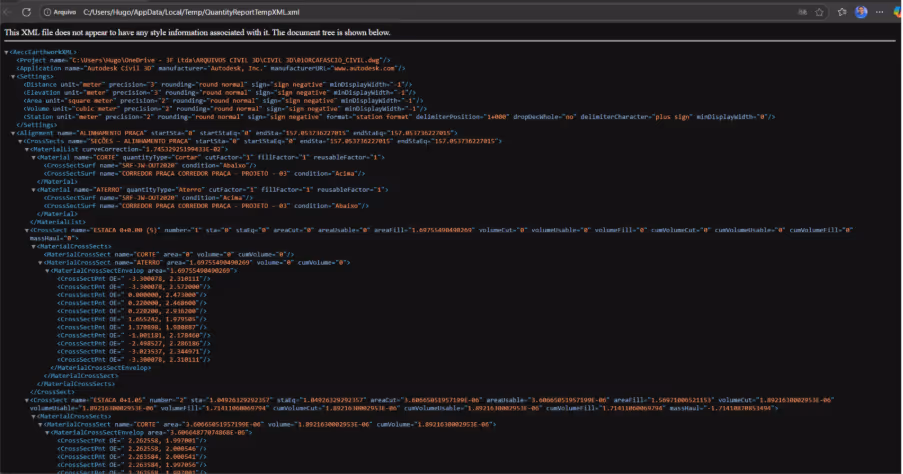Click CrossSectPnt 1.655242, 1.979505 line

pyautogui.click(x=132, y=318)
